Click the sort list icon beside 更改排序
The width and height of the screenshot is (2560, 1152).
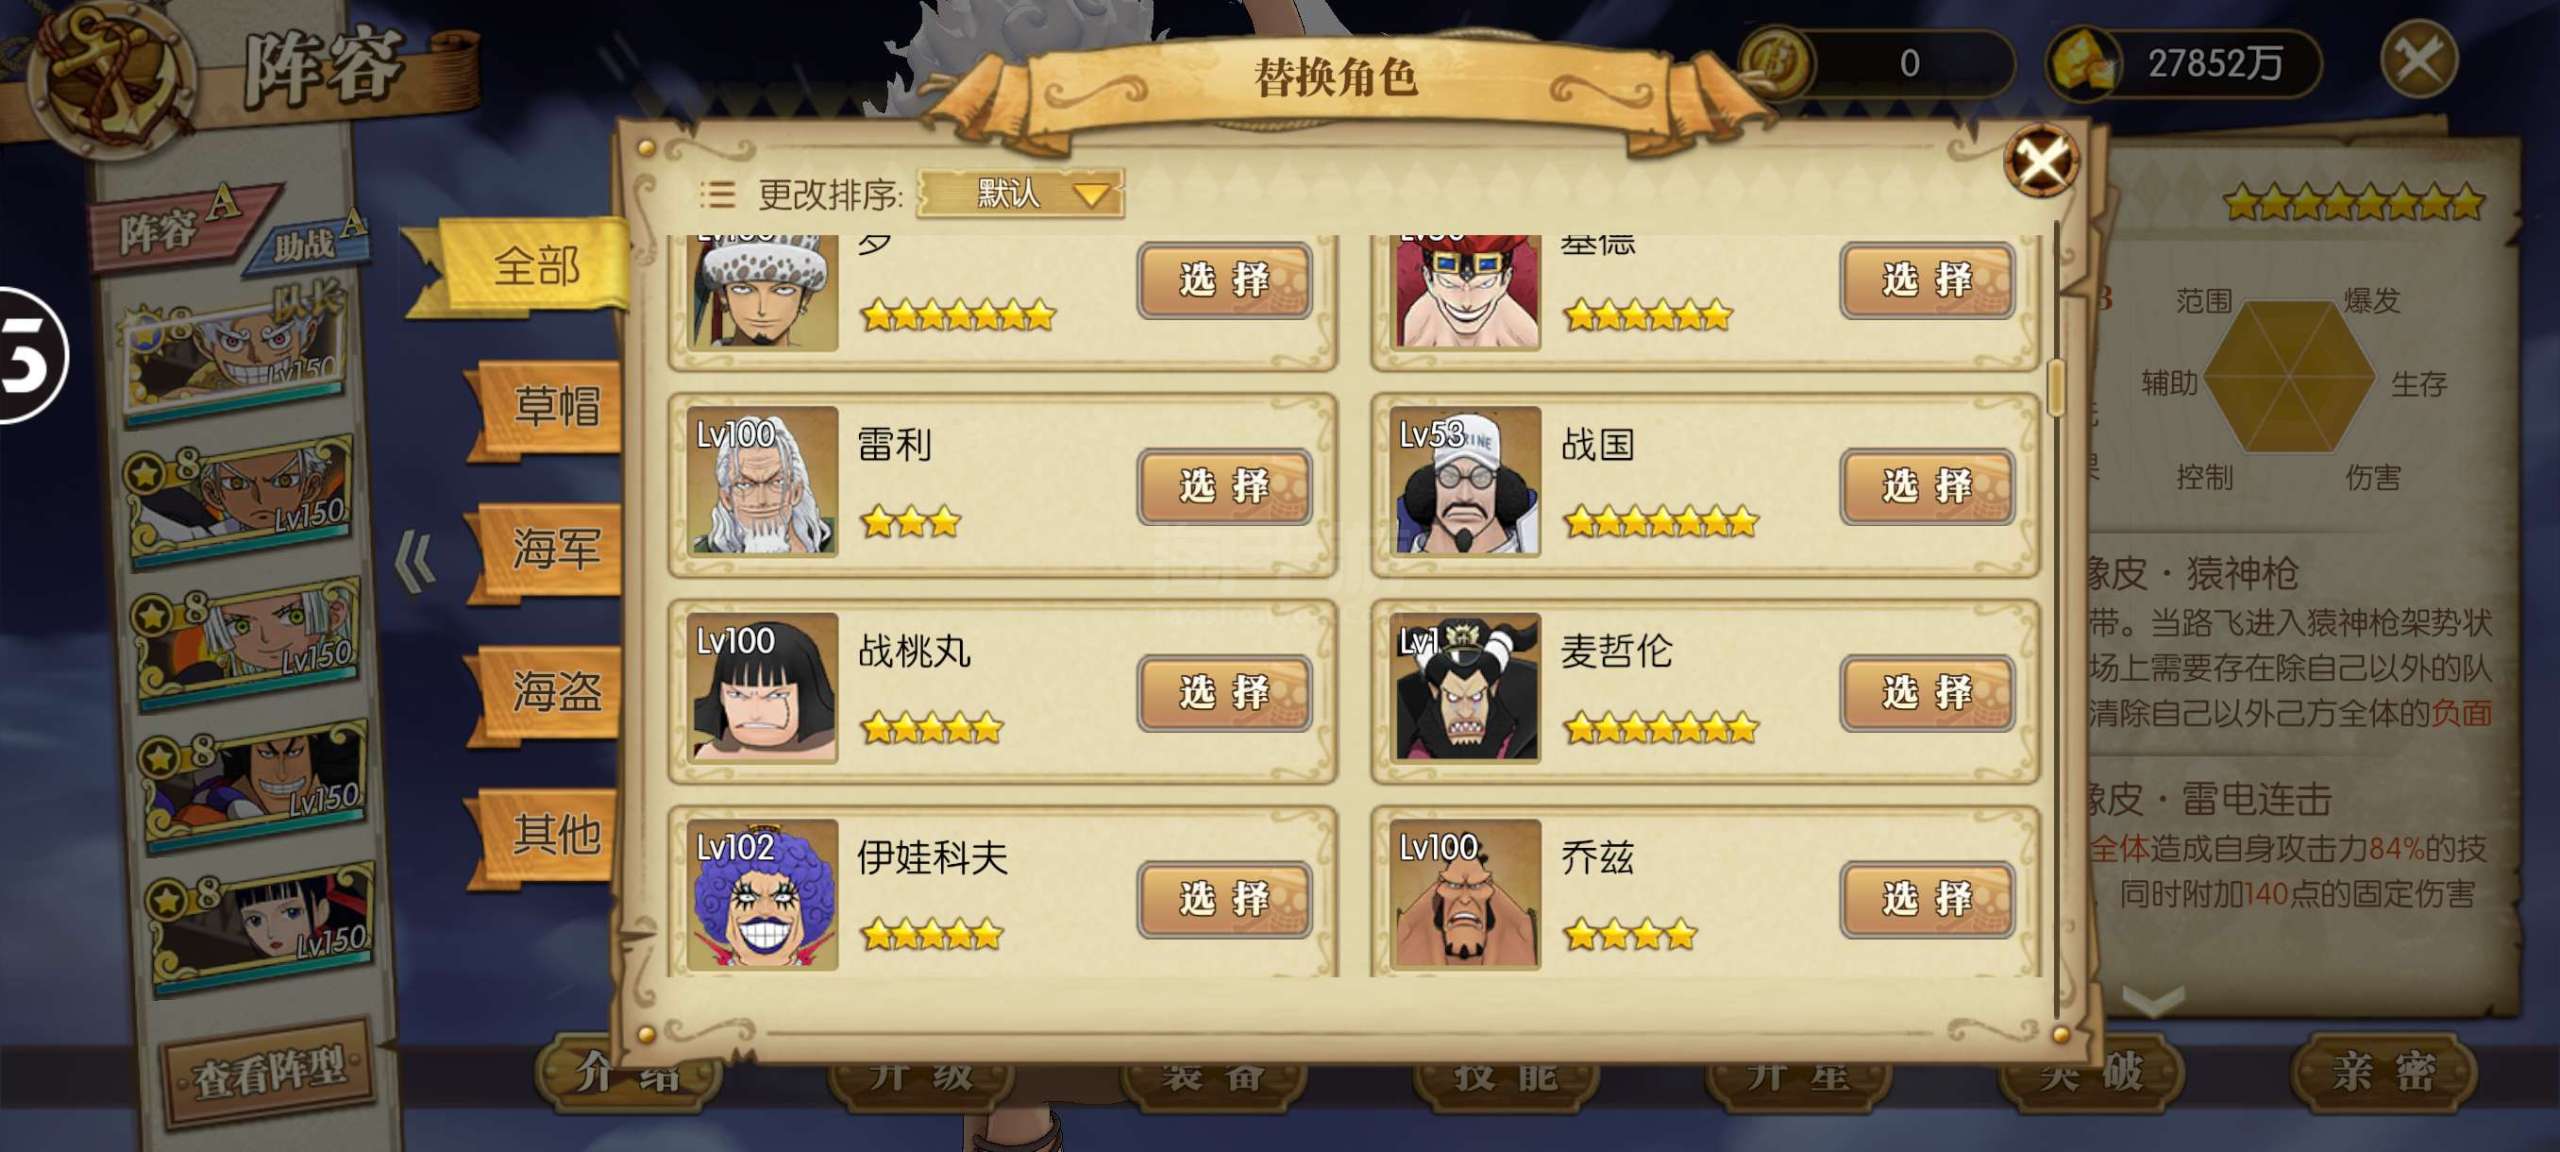pyautogui.click(x=717, y=193)
